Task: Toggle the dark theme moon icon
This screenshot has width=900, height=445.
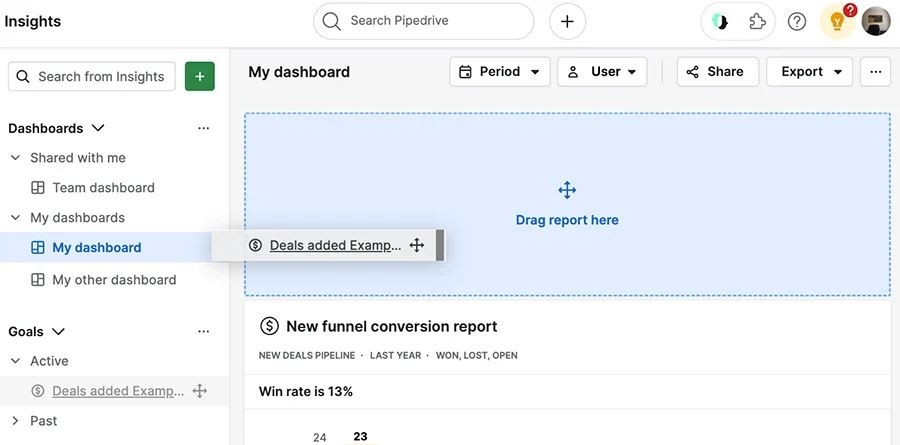Action: point(720,21)
